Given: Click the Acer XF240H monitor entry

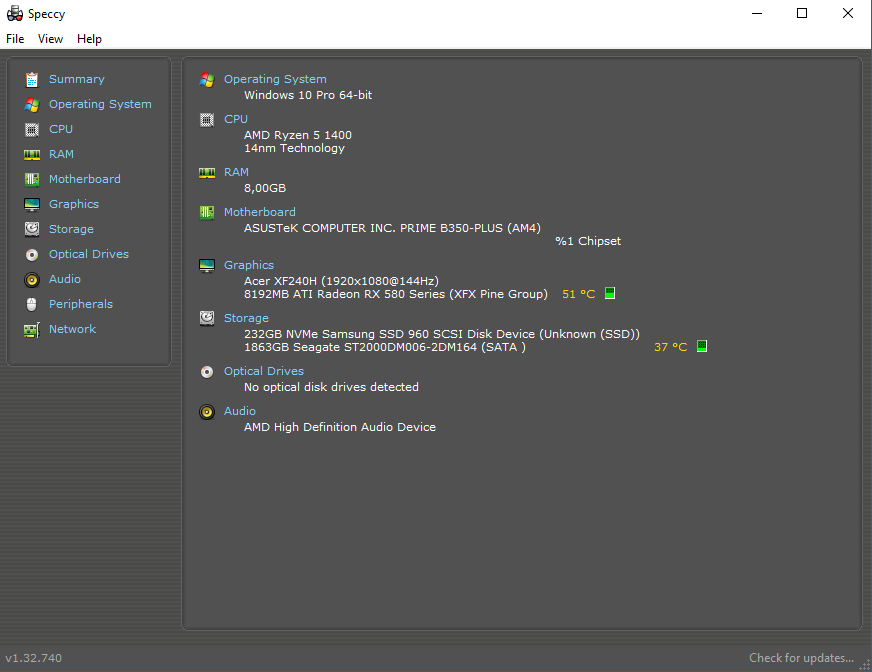Looking at the screenshot, I should click(x=341, y=281).
